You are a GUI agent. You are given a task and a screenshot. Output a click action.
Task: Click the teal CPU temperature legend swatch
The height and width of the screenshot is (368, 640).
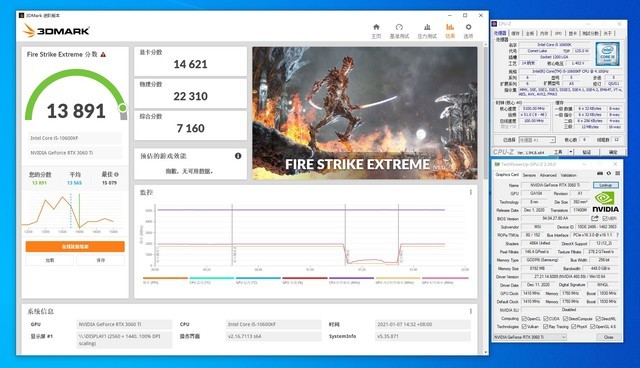click(211, 278)
